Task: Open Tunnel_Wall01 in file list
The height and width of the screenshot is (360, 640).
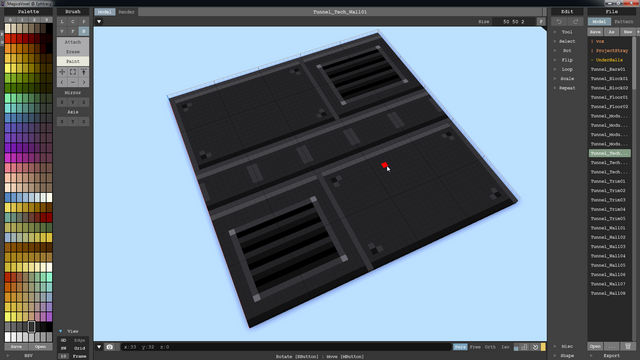Action: [609, 228]
